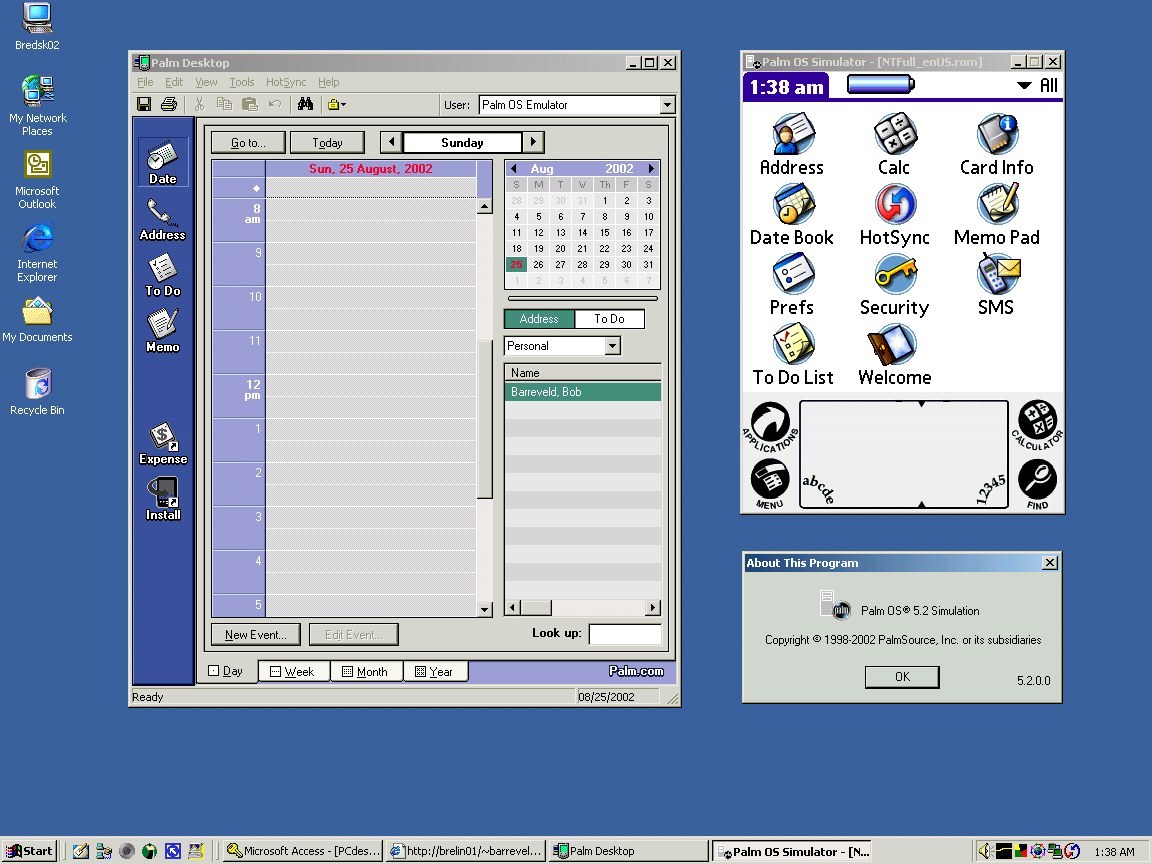Click the binoculars Find toolbar icon

coord(306,104)
